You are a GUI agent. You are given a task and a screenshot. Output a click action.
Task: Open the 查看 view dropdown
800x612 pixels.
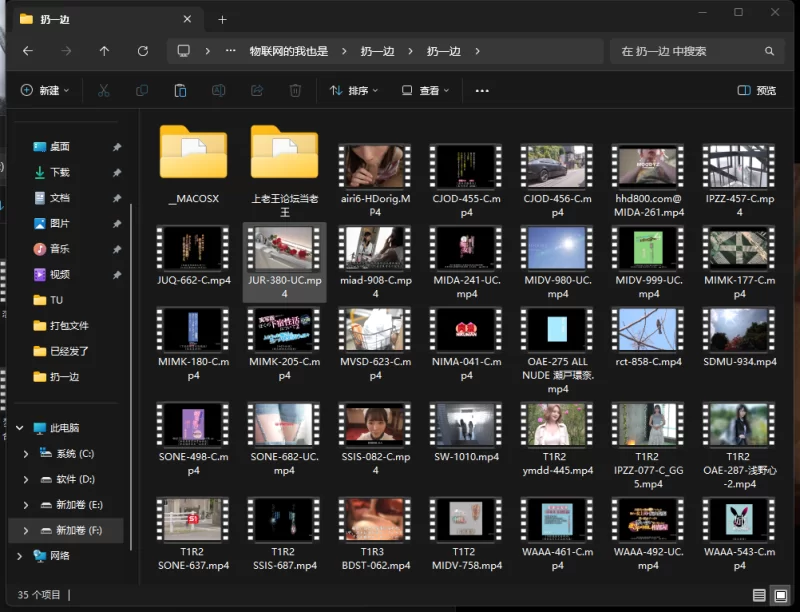click(426, 91)
